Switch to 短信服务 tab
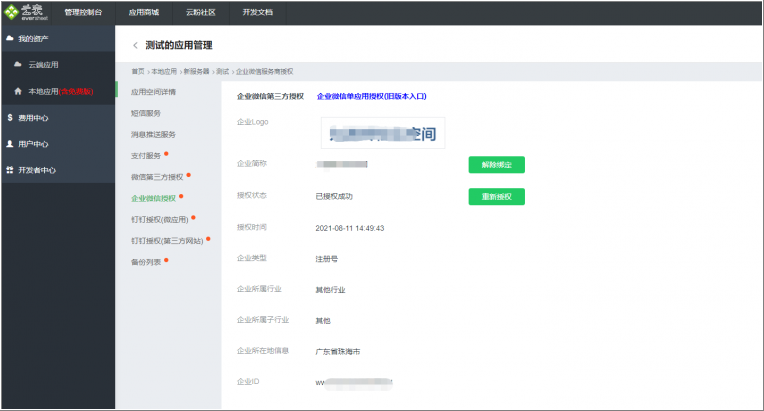Viewport: 764px width, 411px height. [x=146, y=113]
